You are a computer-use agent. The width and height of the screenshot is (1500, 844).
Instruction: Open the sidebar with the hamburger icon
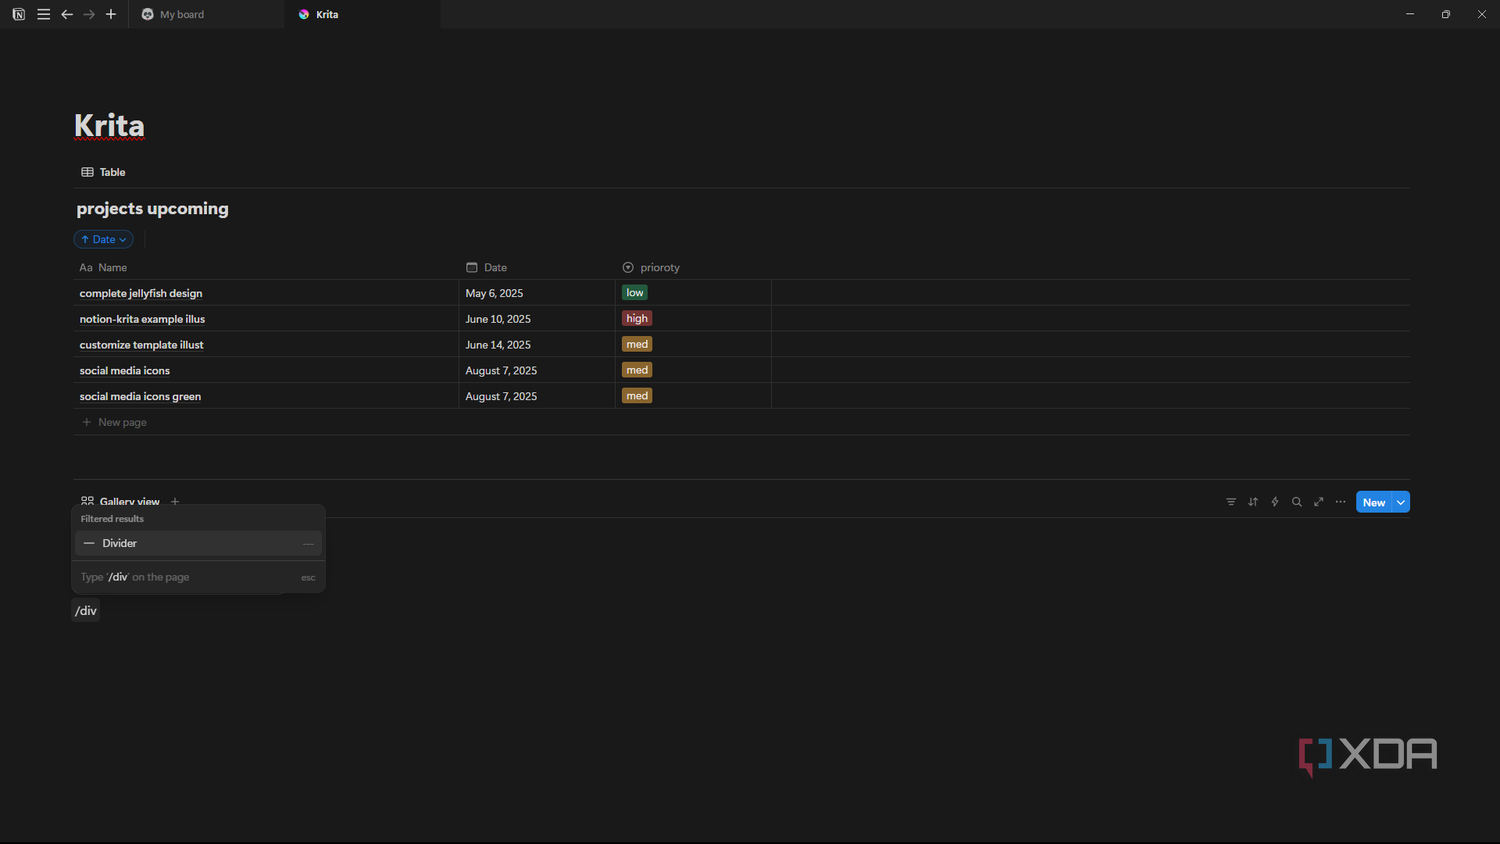click(43, 14)
